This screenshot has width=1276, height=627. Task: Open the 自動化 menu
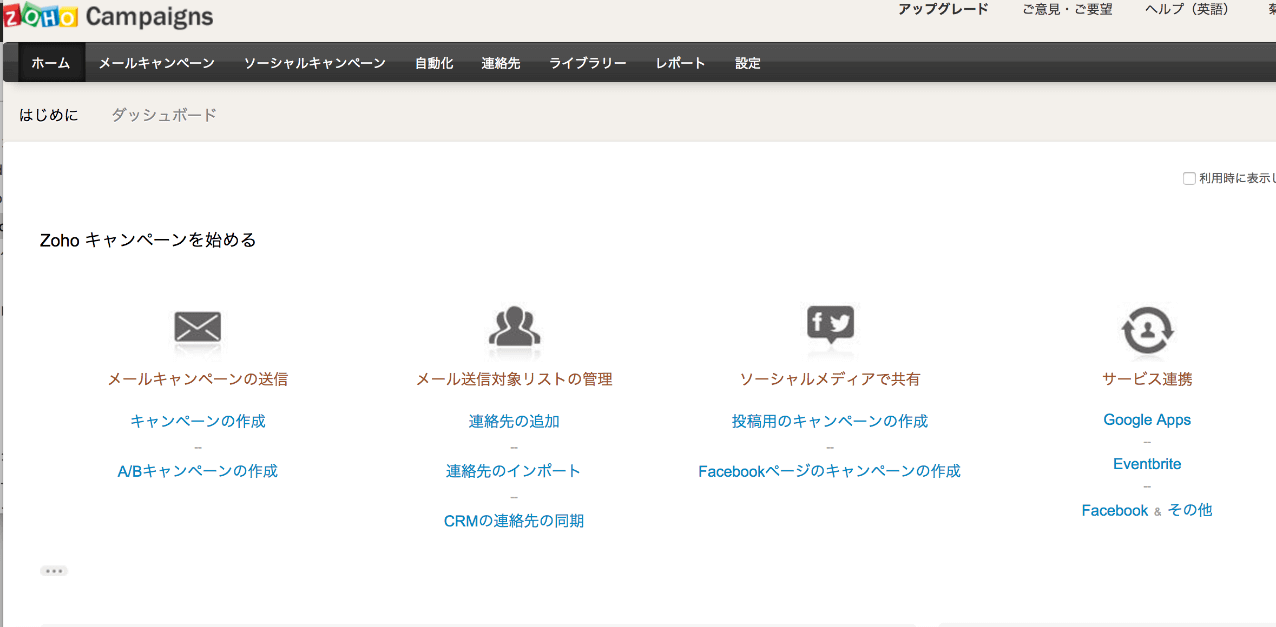[434, 63]
